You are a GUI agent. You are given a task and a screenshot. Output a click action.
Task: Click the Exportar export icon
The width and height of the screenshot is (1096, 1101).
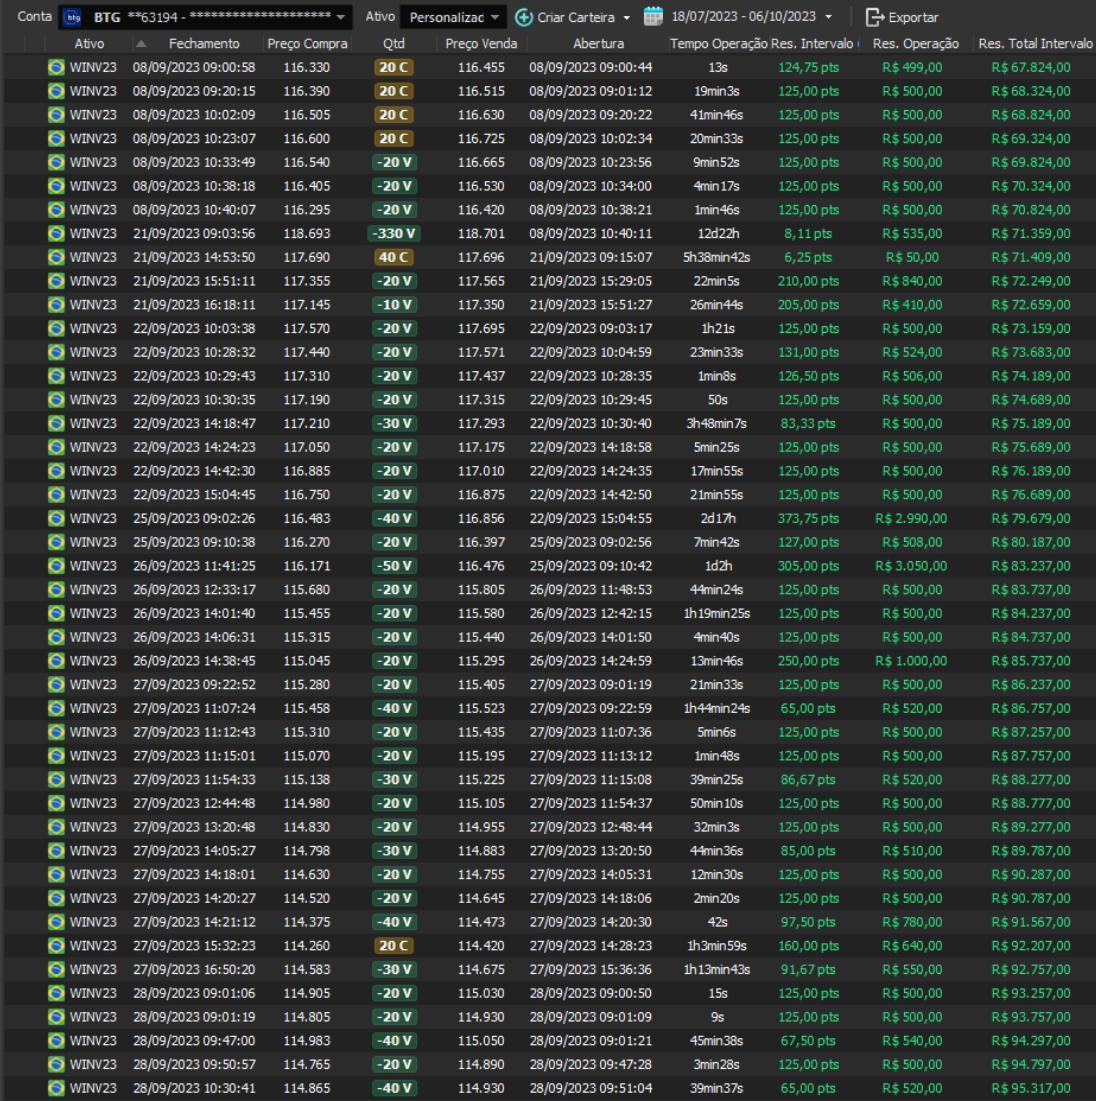tap(875, 17)
